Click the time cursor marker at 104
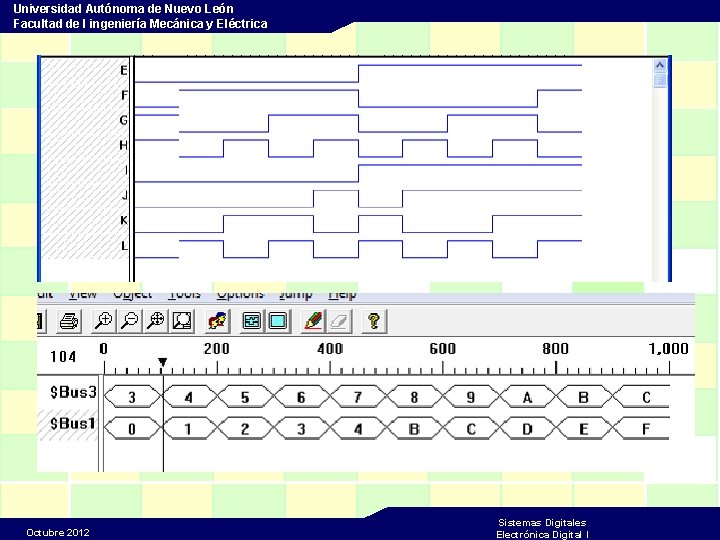720x540 pixels. coord(163,362)
